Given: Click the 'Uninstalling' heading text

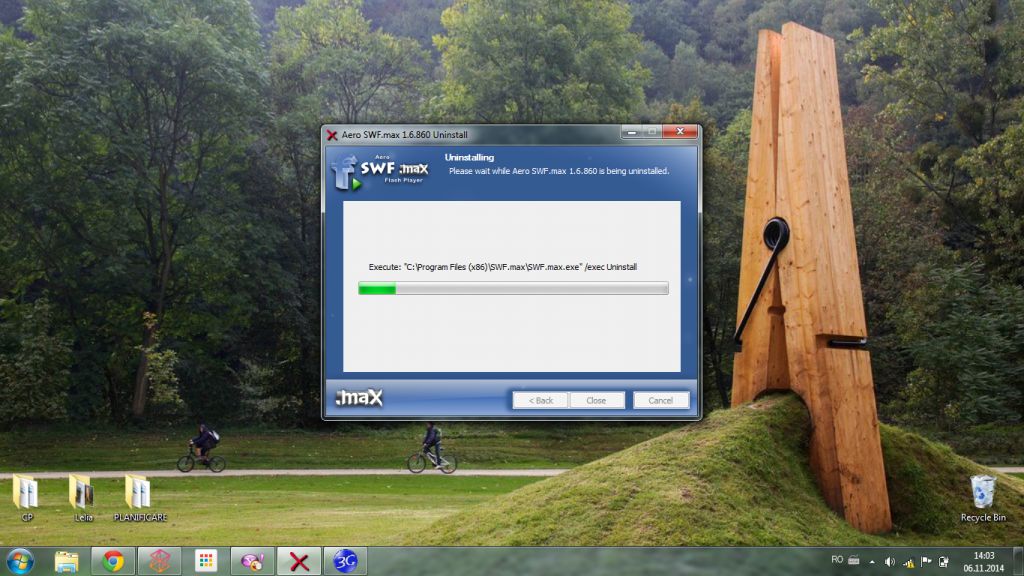Looking at the screenshot, I should 469,157.
